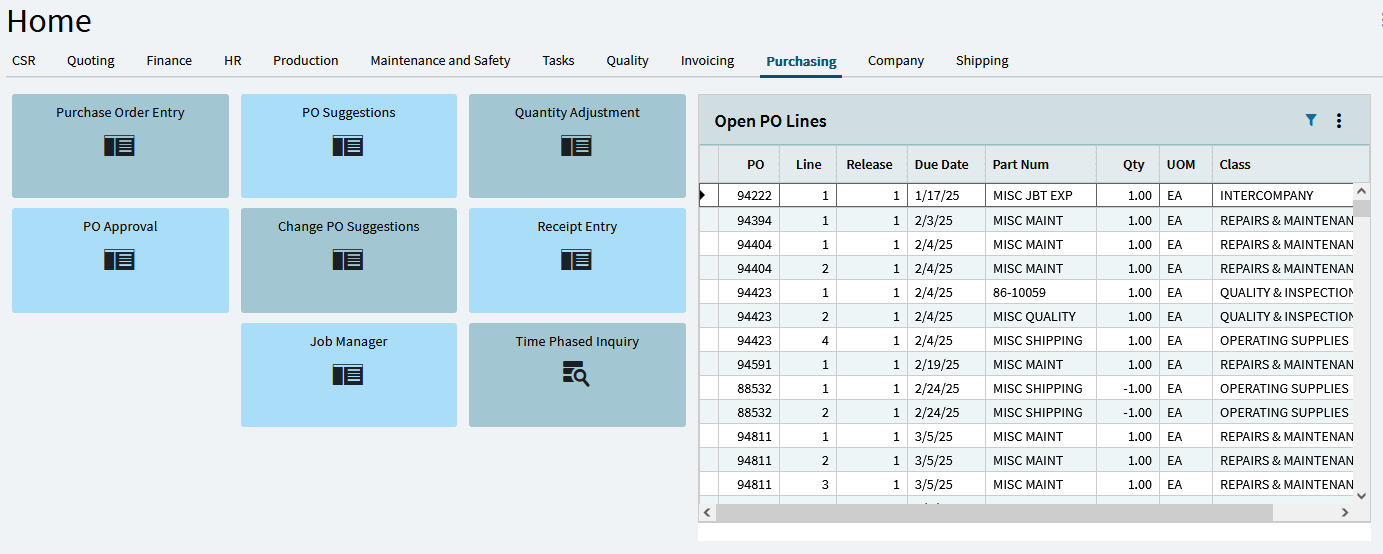
Task: Click the Part Num column header
Action: tap(1021, 164)
